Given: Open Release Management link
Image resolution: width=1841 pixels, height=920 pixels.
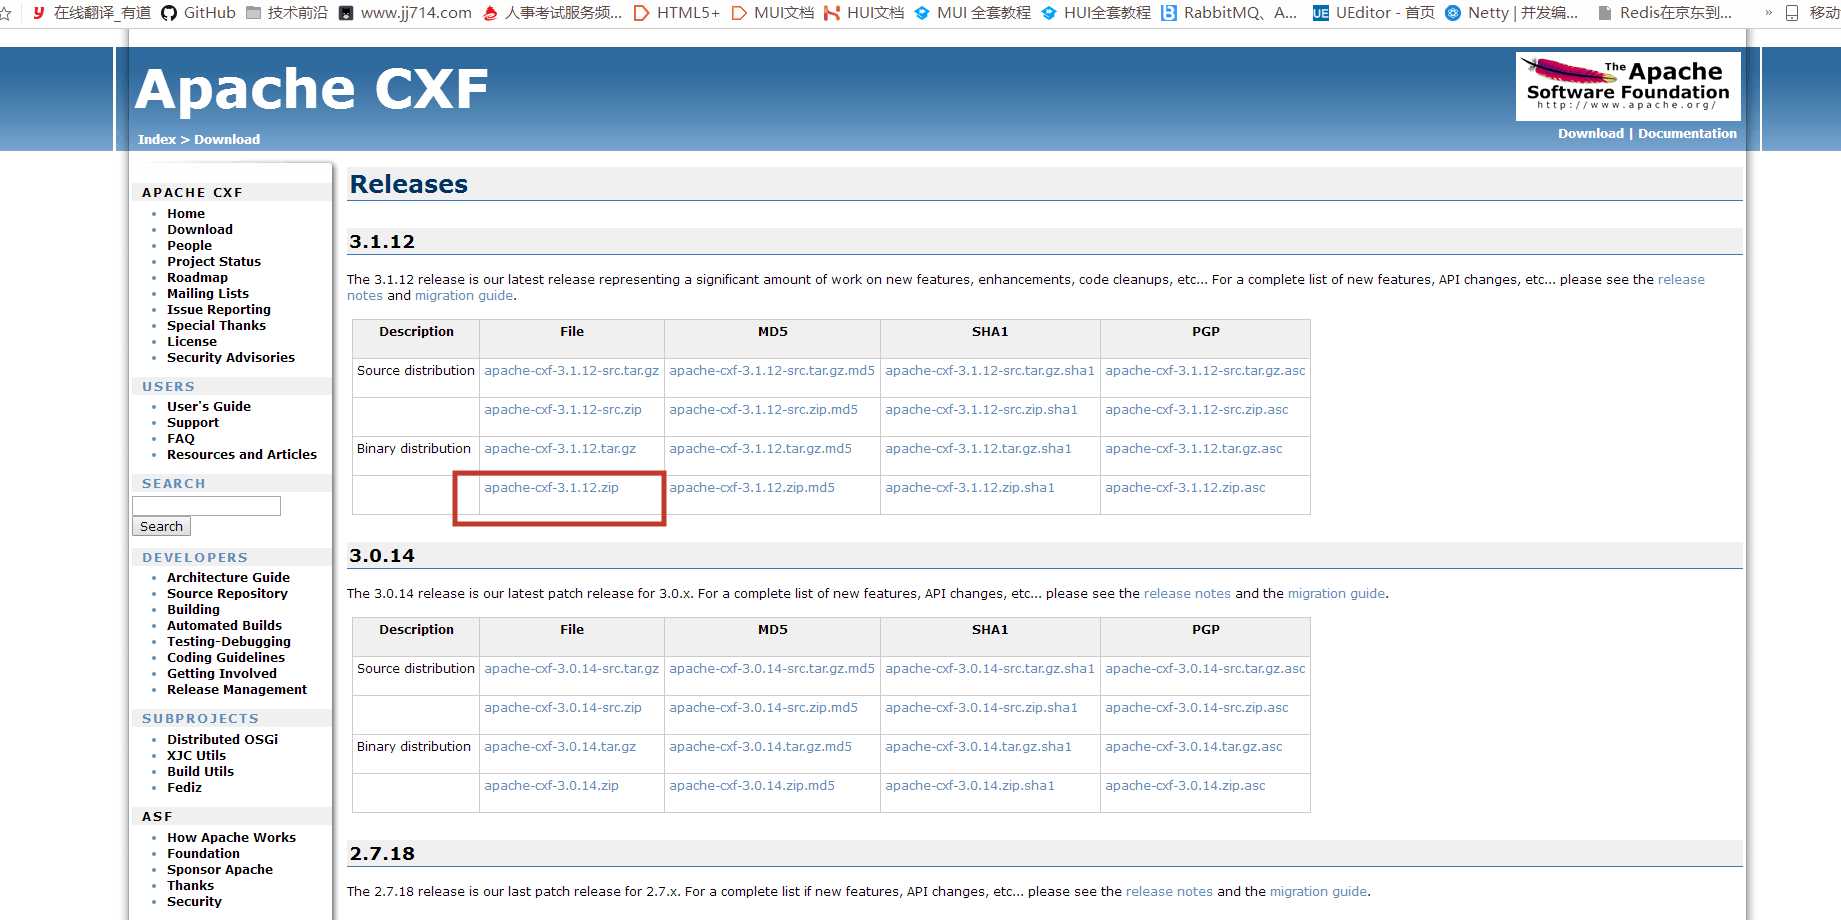Looking at the screenshot, I should [237, 689].
